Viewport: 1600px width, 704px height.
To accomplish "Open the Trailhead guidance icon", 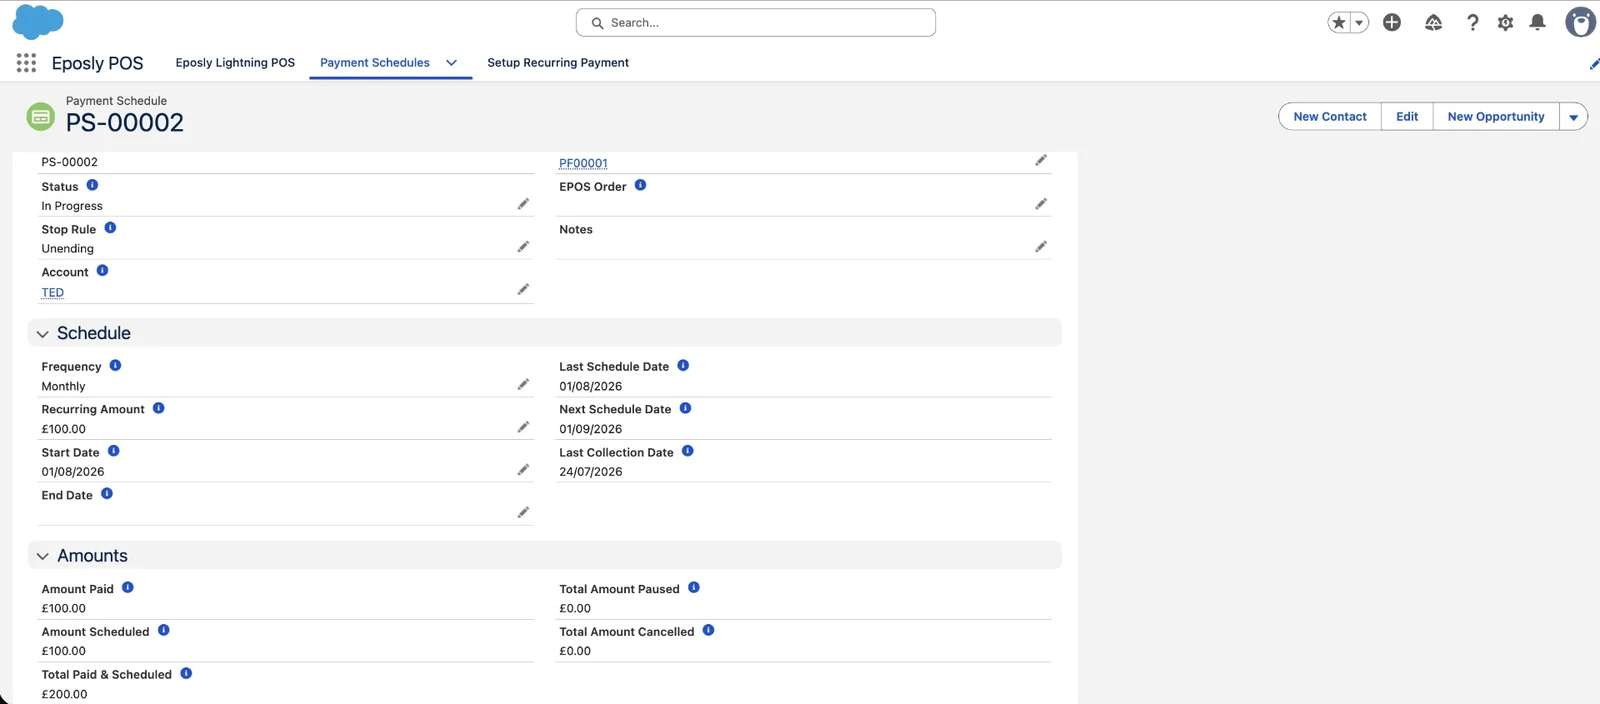I will pos(1433,22).
